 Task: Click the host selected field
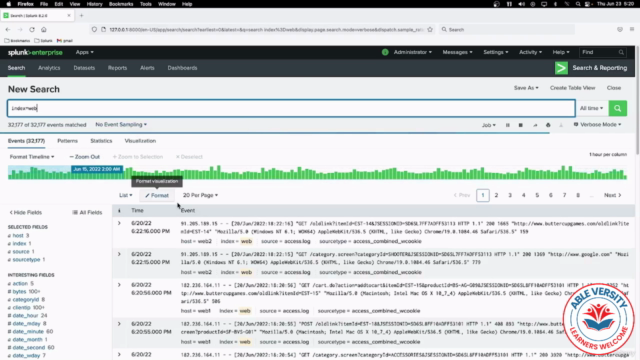tap(18, 236)
